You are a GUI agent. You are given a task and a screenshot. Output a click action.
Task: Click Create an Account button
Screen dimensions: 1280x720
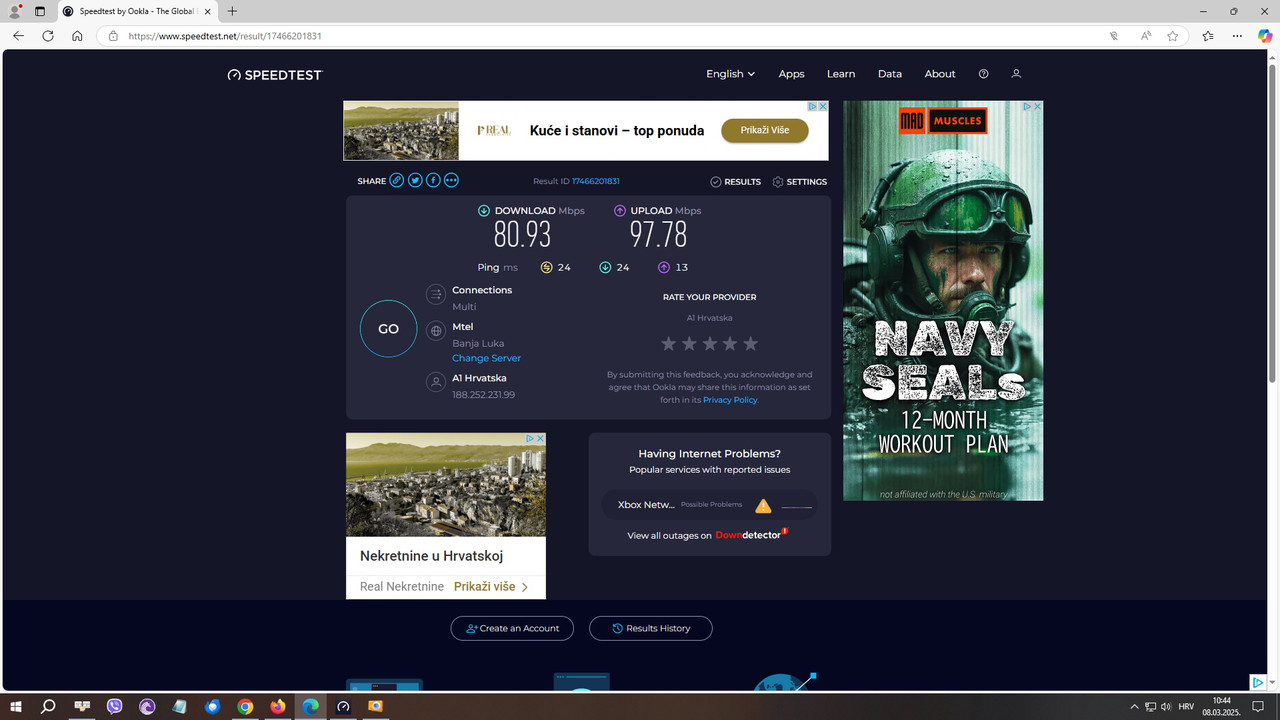[x=512, y=628]
